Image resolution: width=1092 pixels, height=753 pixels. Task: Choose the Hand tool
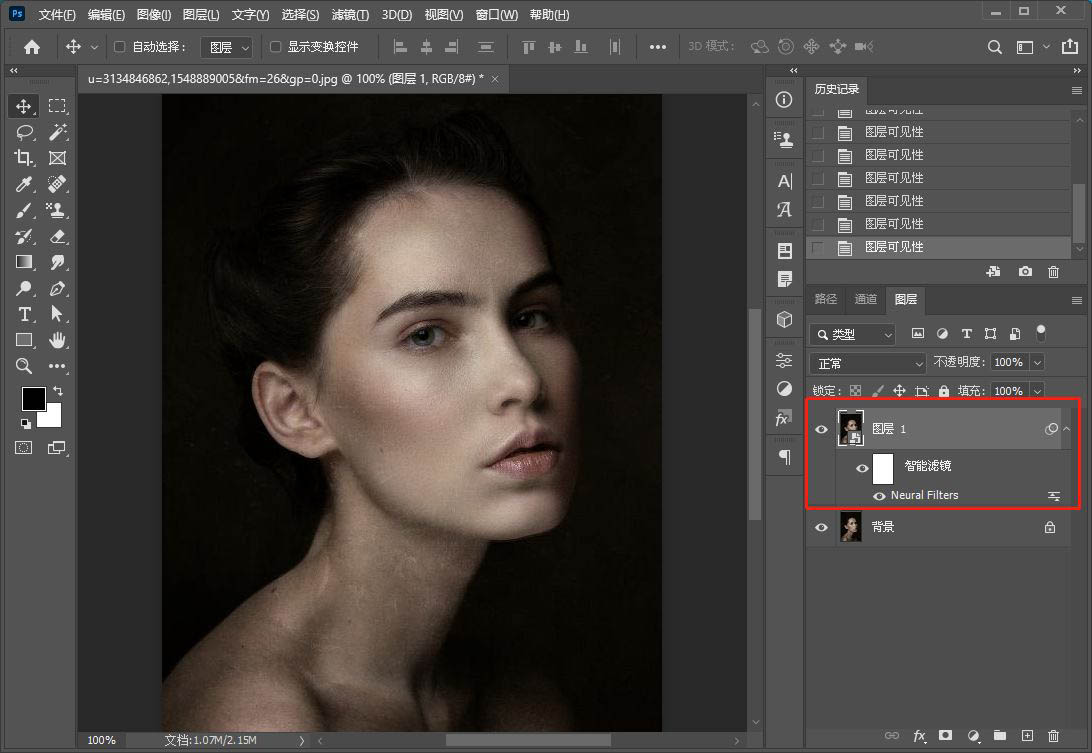pyautogui.click(x=58, y=340)
